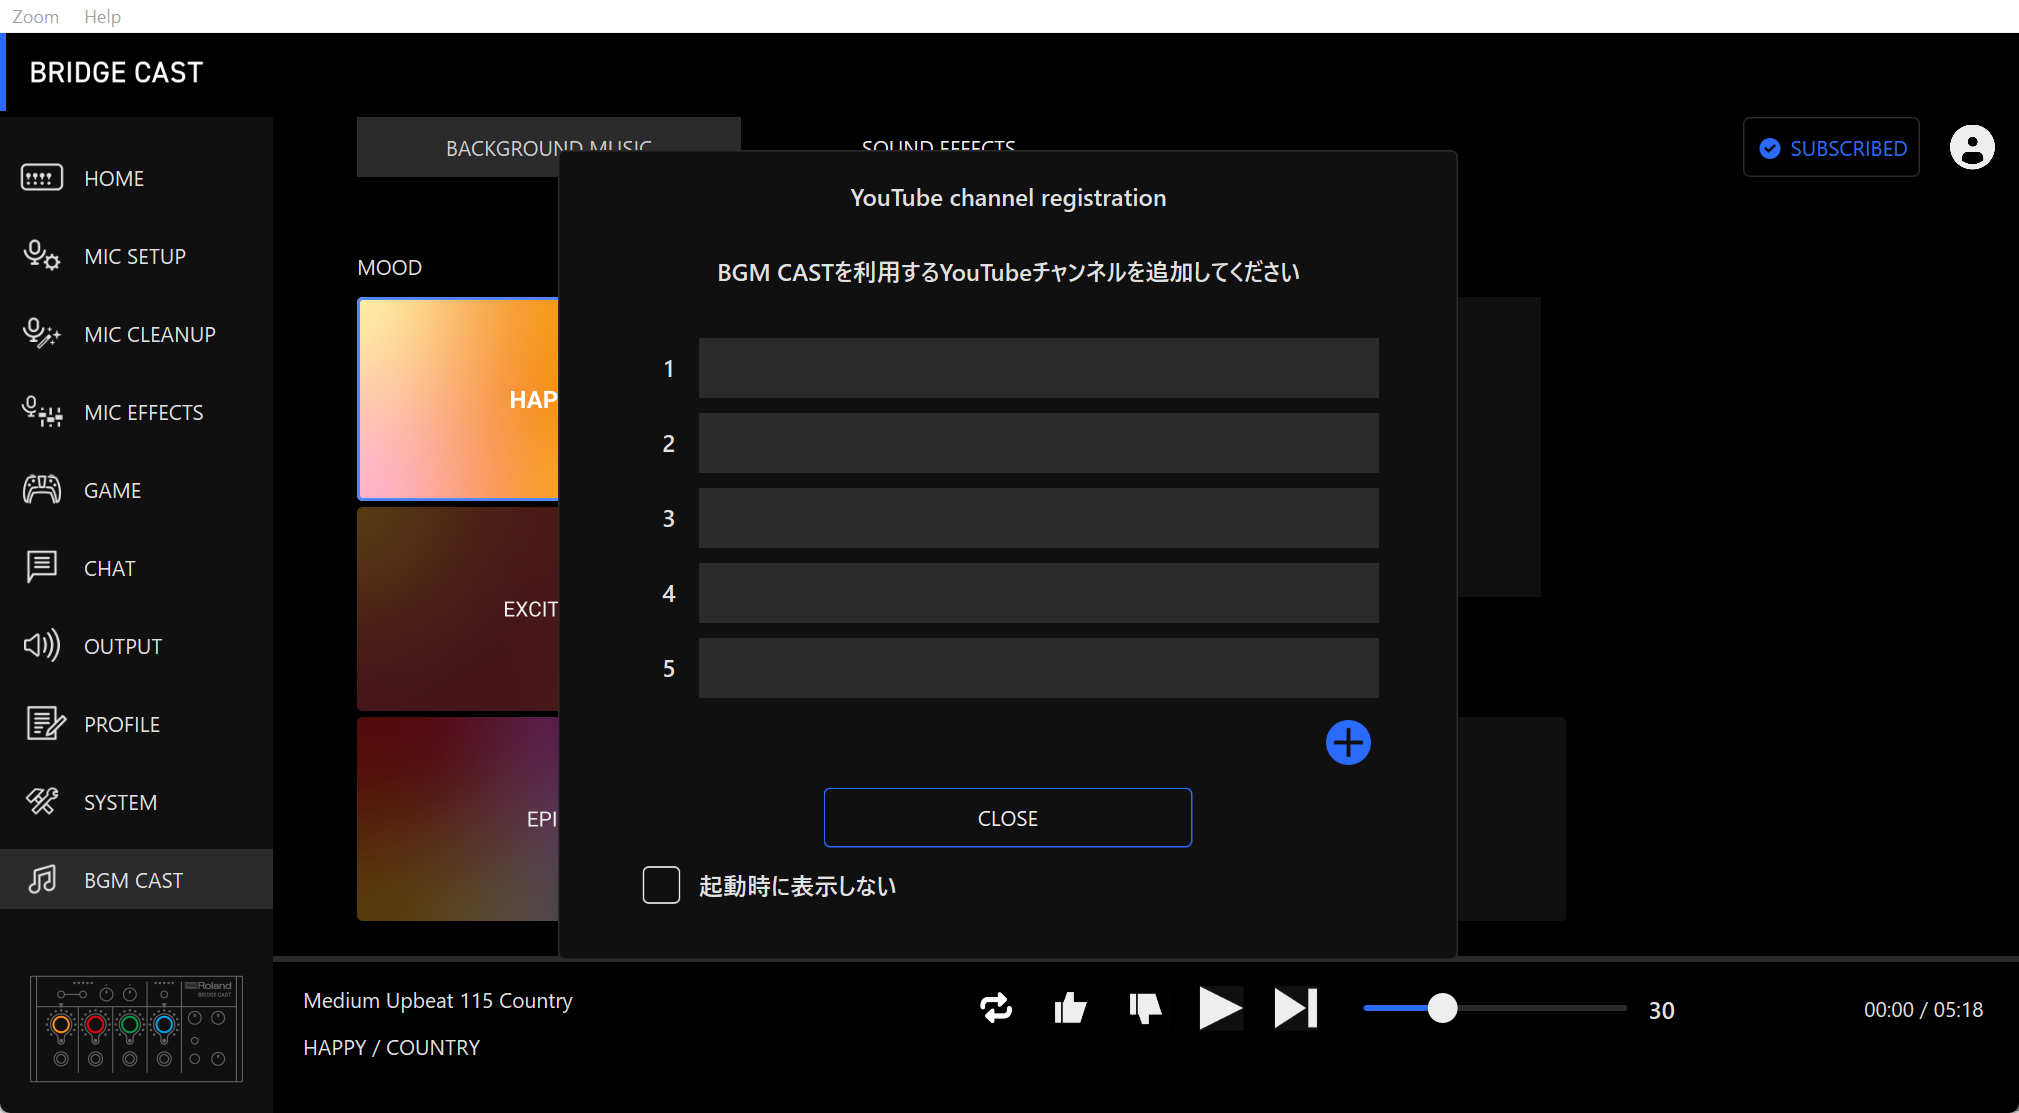The image size is (2019, 1113).
Task: Open the Zoom menu
Action: 36,17
